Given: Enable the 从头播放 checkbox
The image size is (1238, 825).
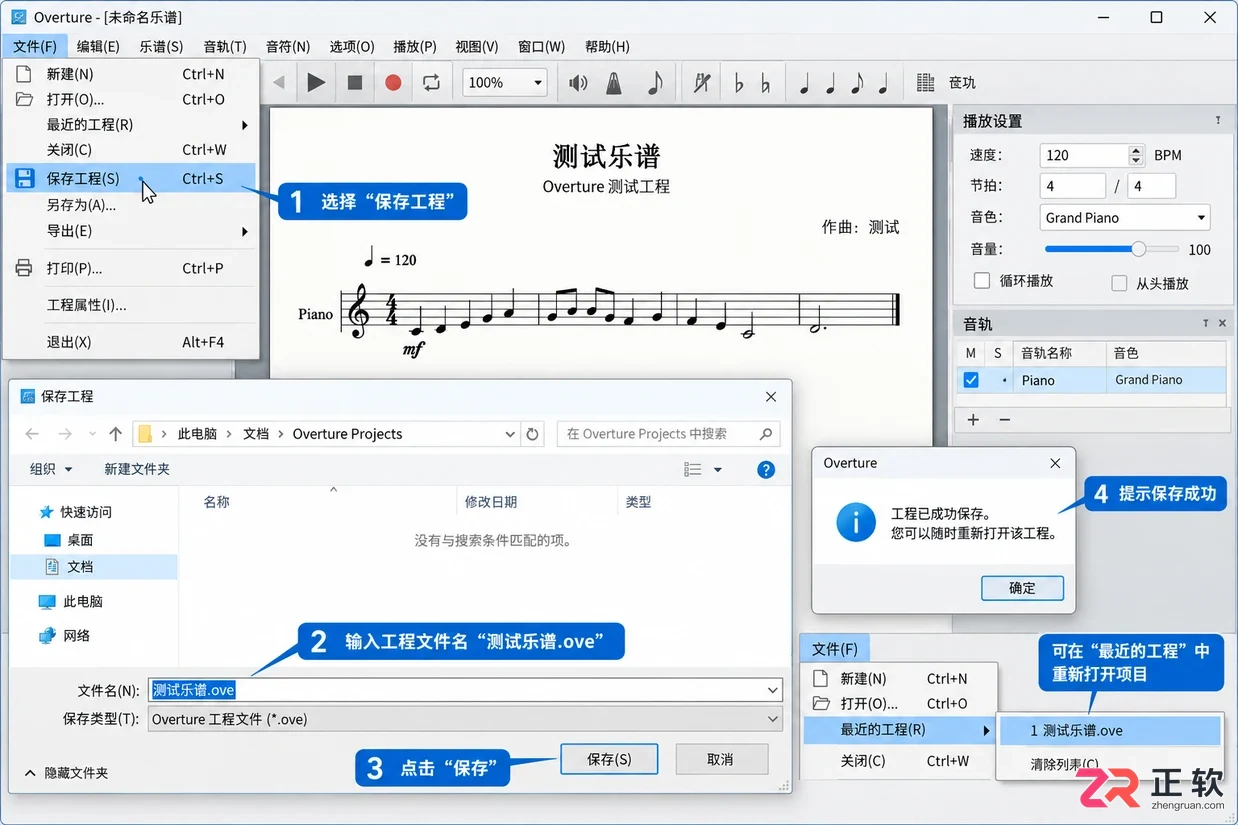Looking at the screenshot, I should coord(1119,283).
